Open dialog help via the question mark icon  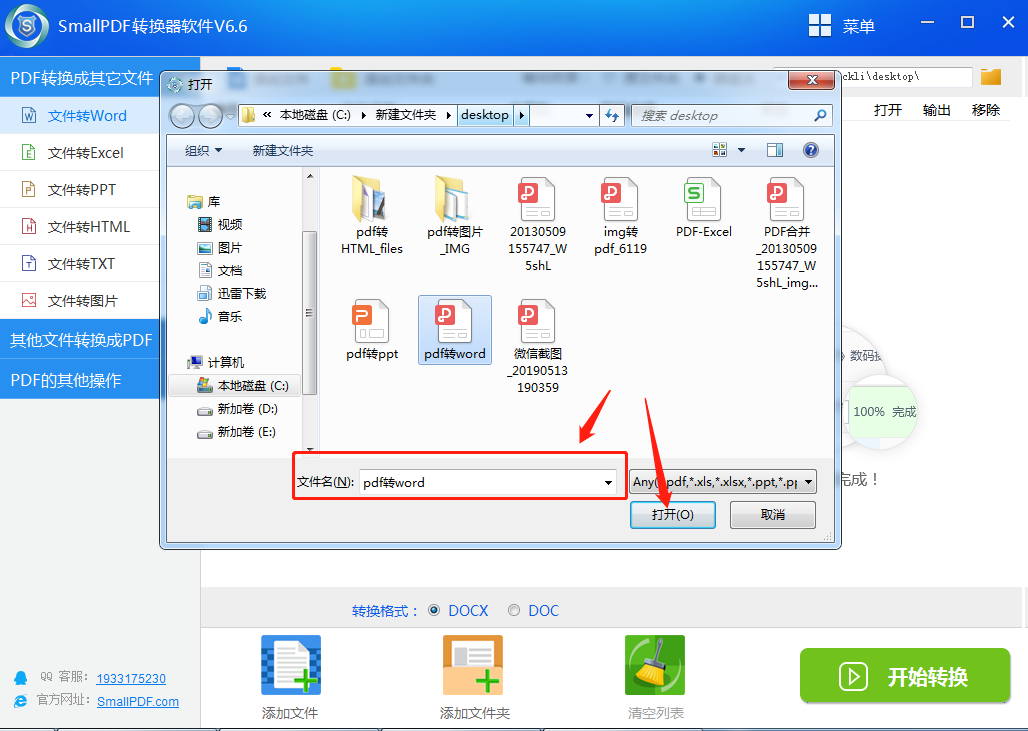click(809, 150)
